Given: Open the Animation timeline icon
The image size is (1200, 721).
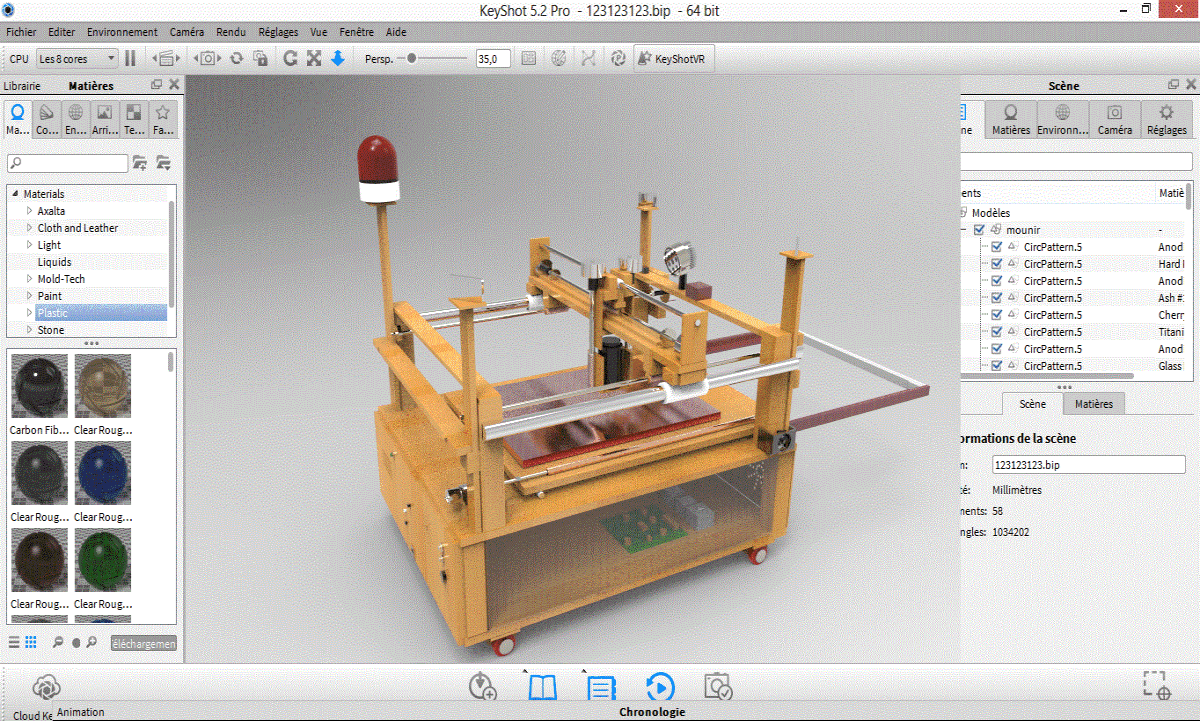Looking at the screenshot, I should click(659, 687).
